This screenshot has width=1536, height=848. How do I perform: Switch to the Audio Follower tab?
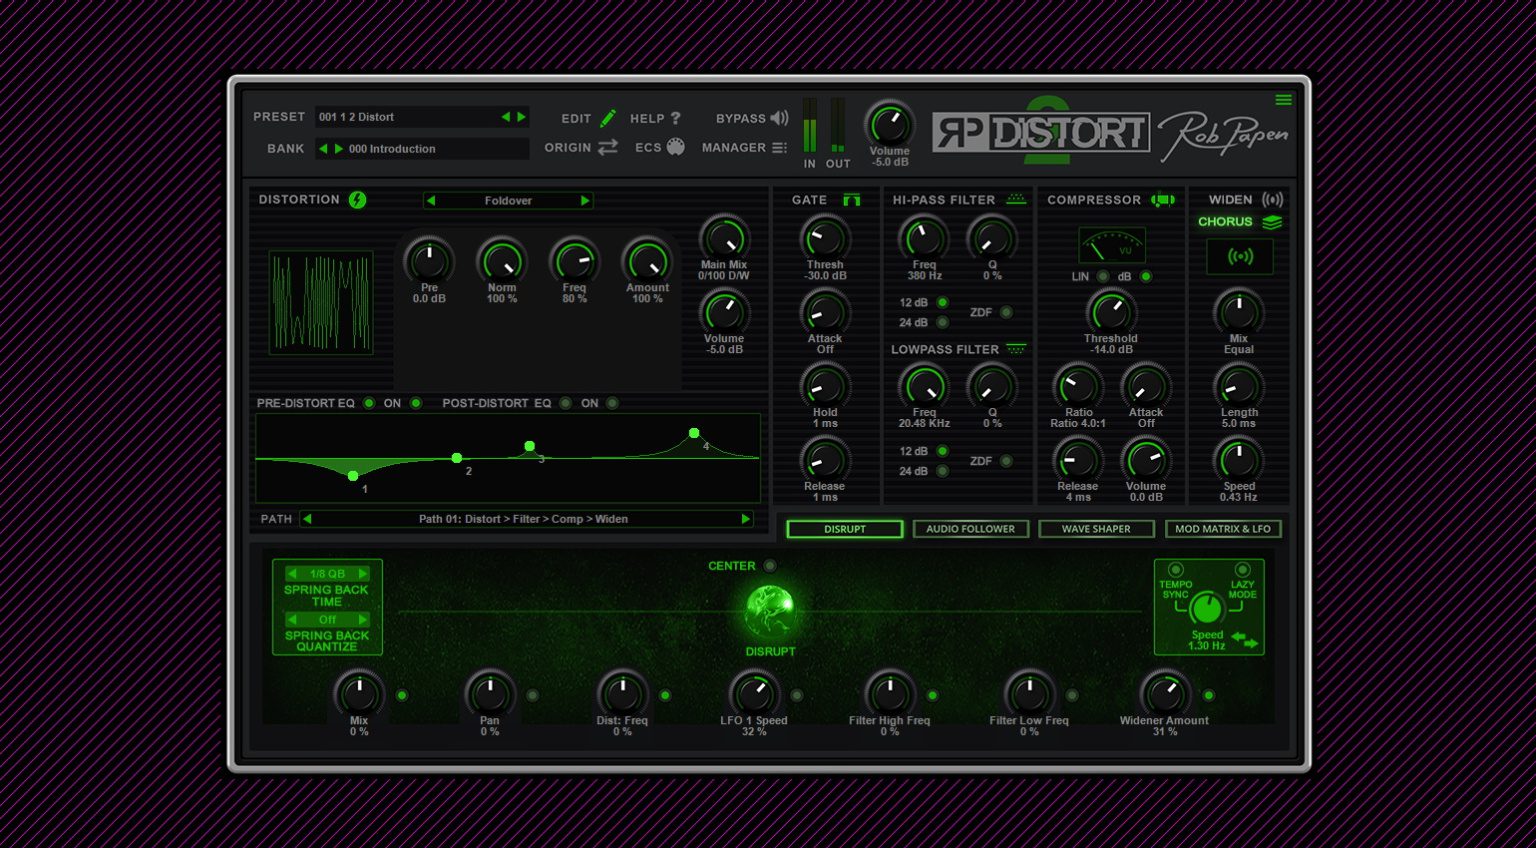click(x=970, y=529)
